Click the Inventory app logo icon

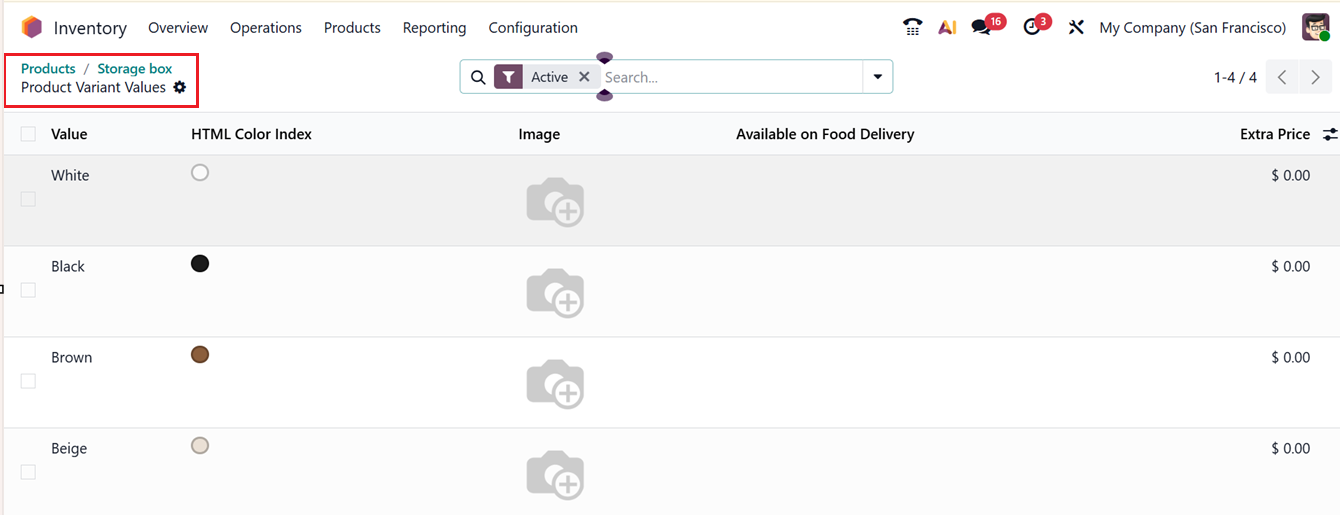32,28
